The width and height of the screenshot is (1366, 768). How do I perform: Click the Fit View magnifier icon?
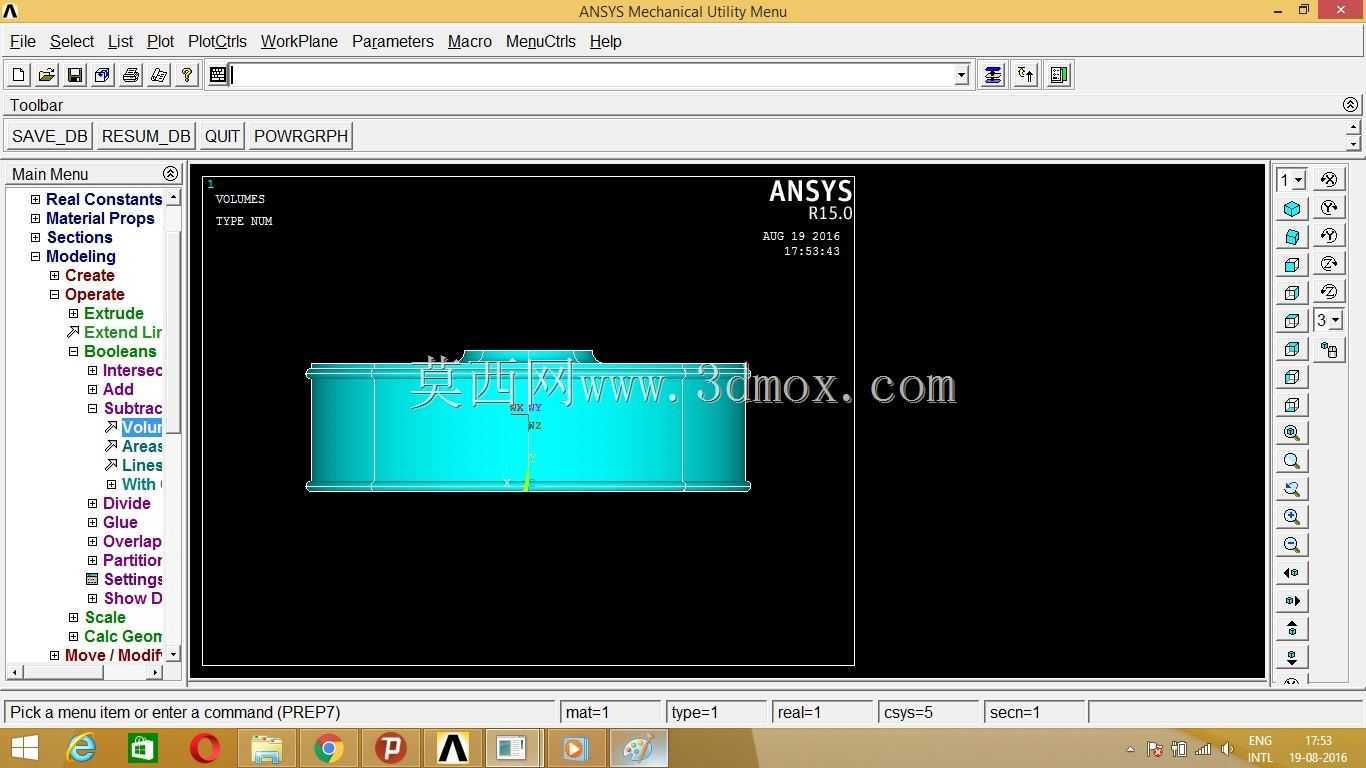tap(1292, 433)
